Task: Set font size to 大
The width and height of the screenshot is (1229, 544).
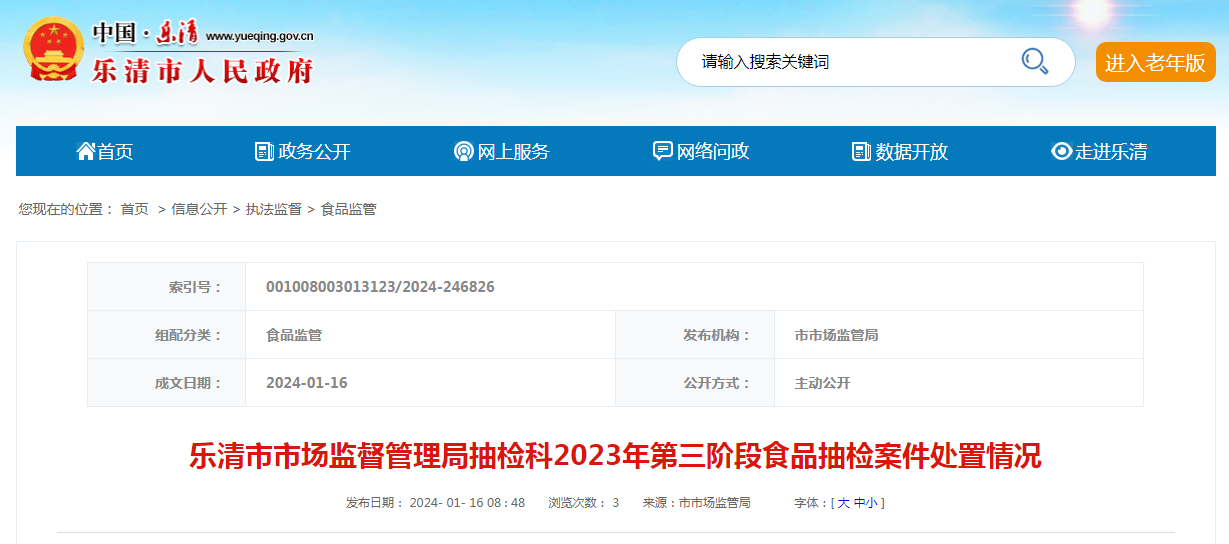Action: 843,503
